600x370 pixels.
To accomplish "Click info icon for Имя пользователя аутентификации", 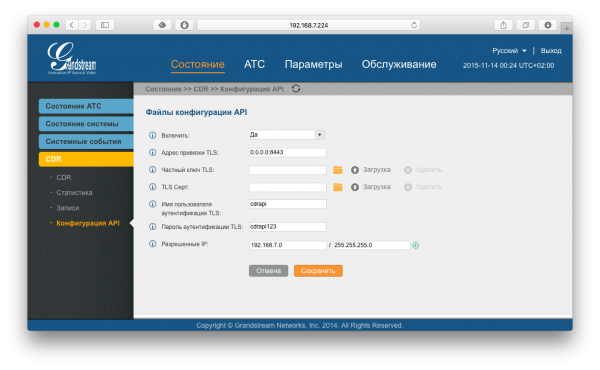I will pyautogui.click(x=152, y=204).
